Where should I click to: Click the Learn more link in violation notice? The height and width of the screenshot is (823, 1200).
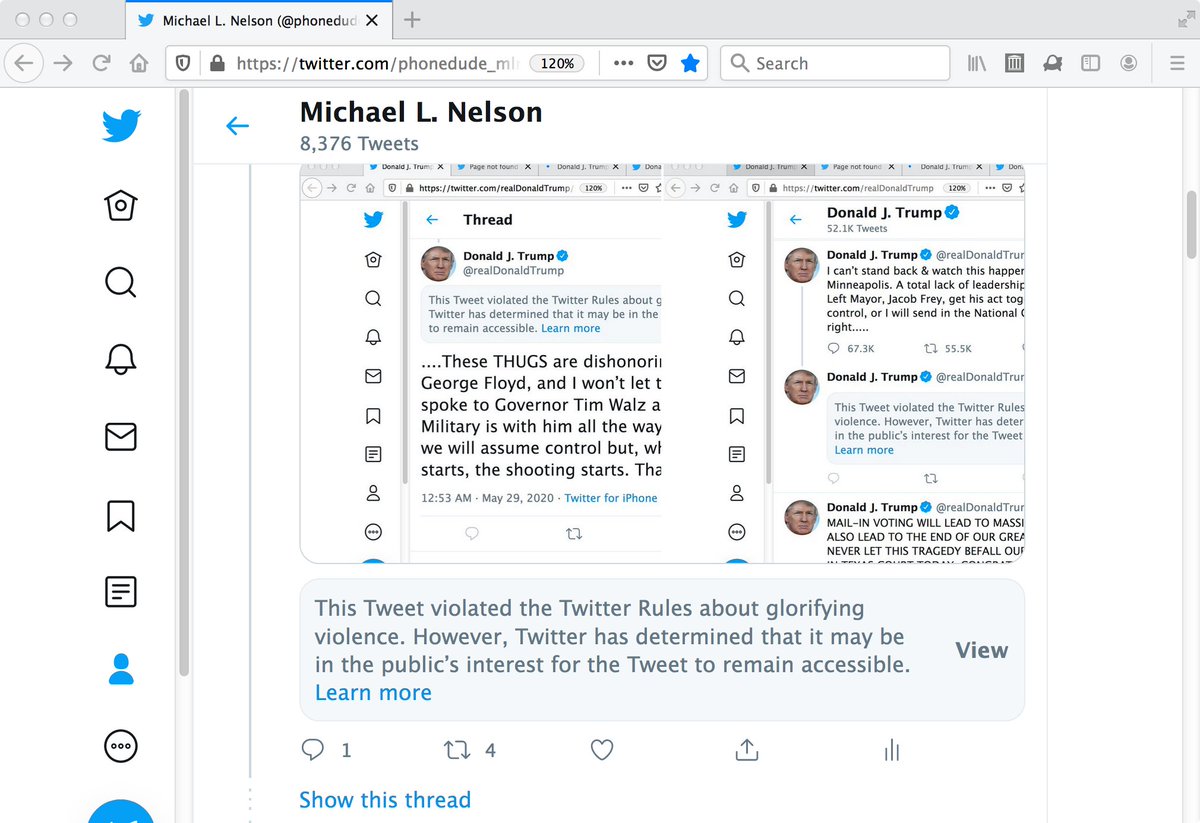[373, 692]
